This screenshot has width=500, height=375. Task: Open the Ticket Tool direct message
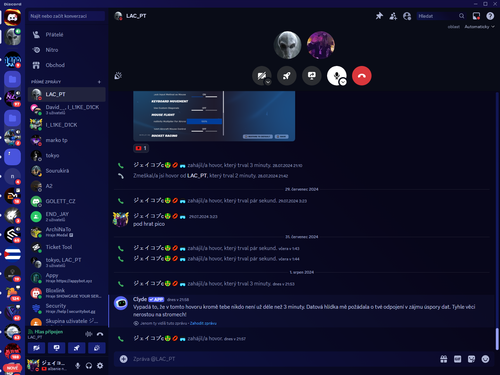[x=67, y=247]
